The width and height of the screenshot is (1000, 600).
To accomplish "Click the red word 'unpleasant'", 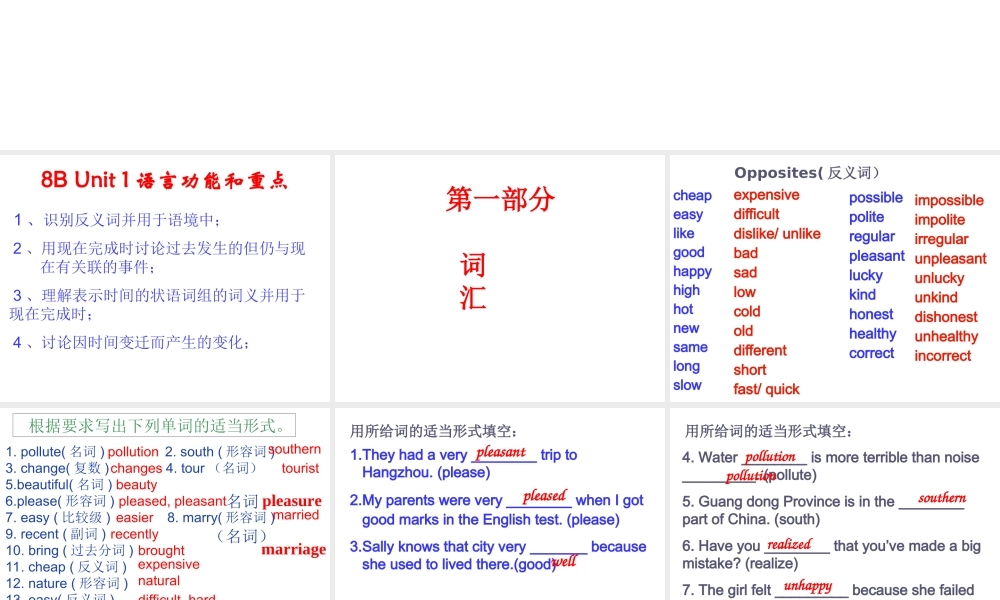I will tap(950, 259).
